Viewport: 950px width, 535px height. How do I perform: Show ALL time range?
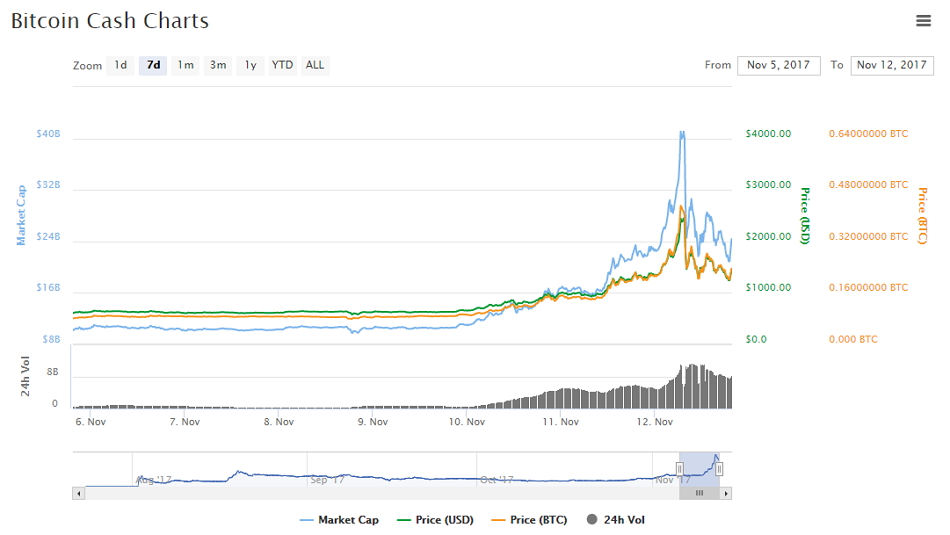click(x=315, y=66)
